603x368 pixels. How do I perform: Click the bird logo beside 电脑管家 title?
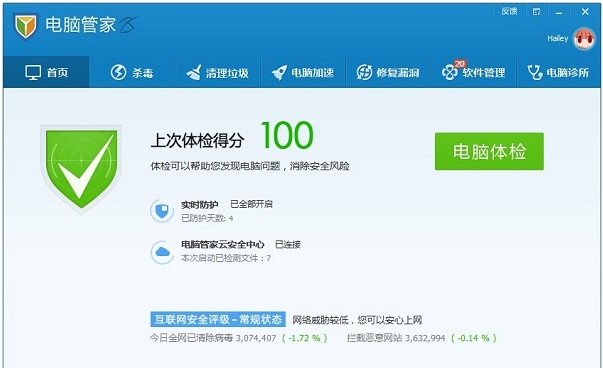(127, 26)
